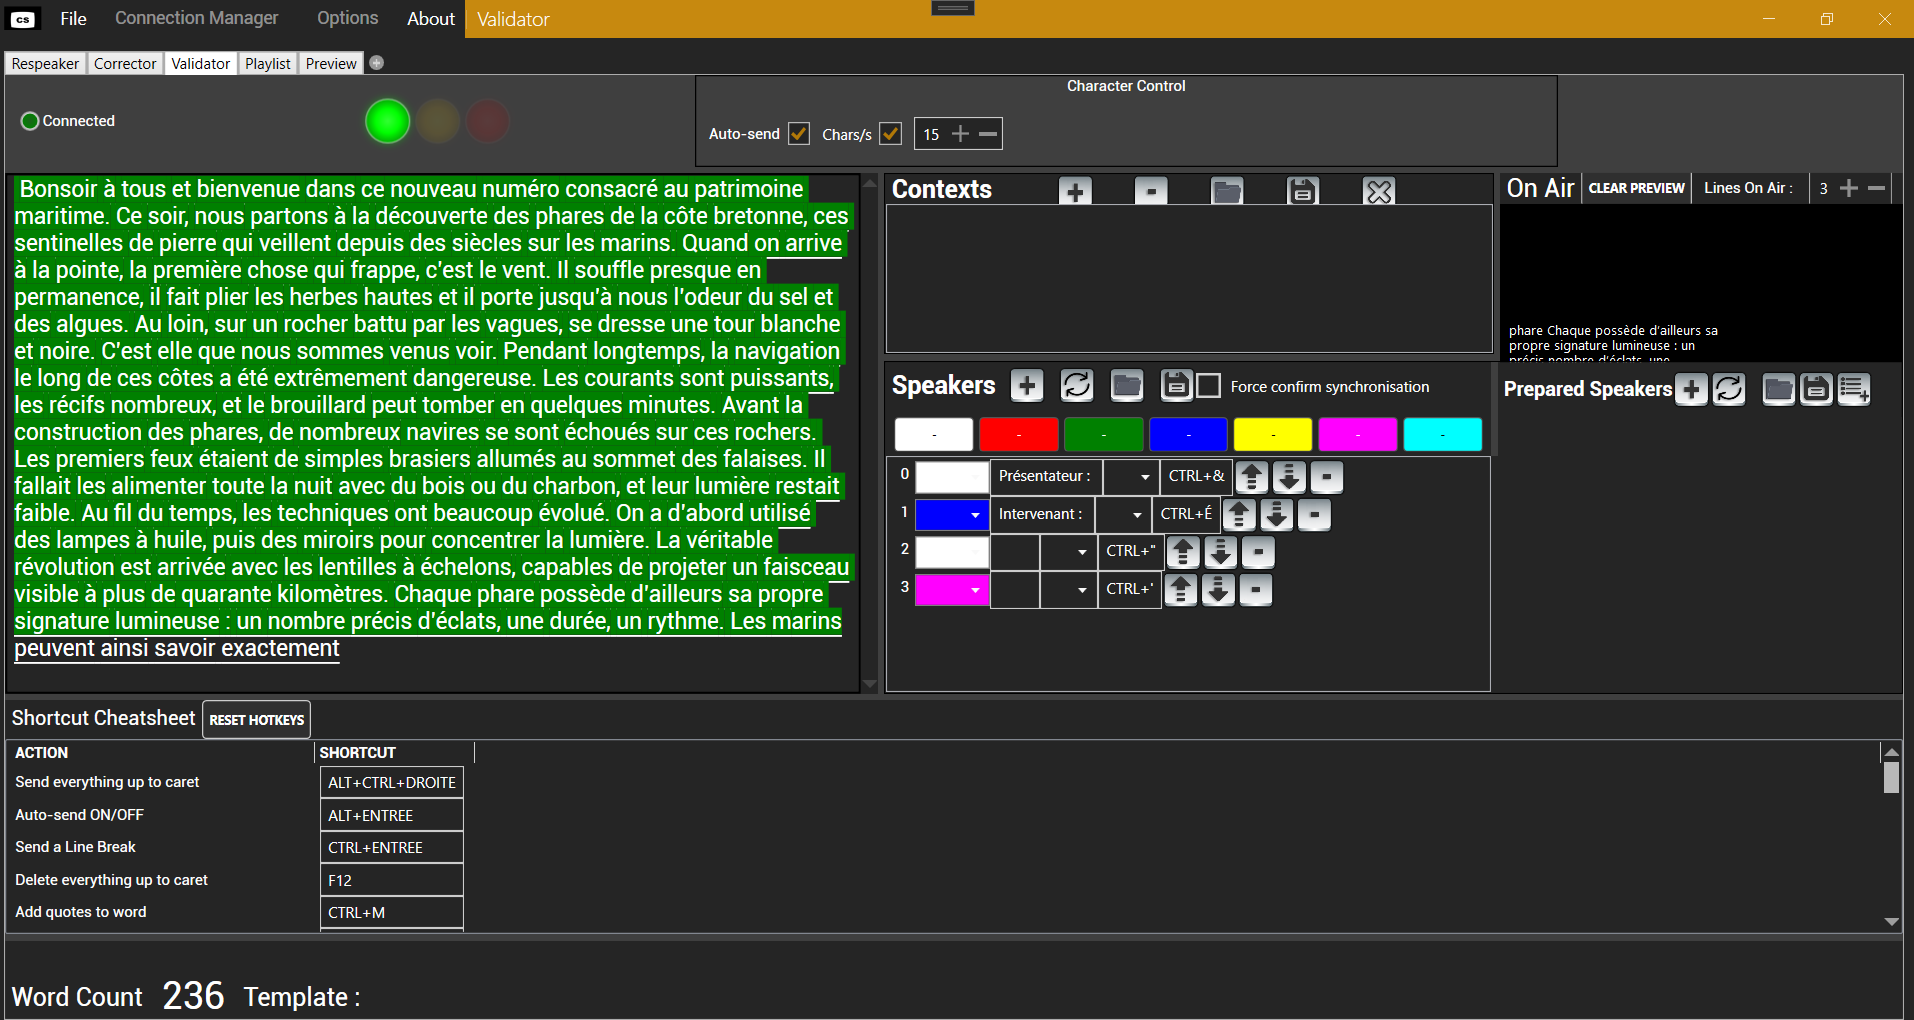Add a new context with plus icon

click(1075, 191)
